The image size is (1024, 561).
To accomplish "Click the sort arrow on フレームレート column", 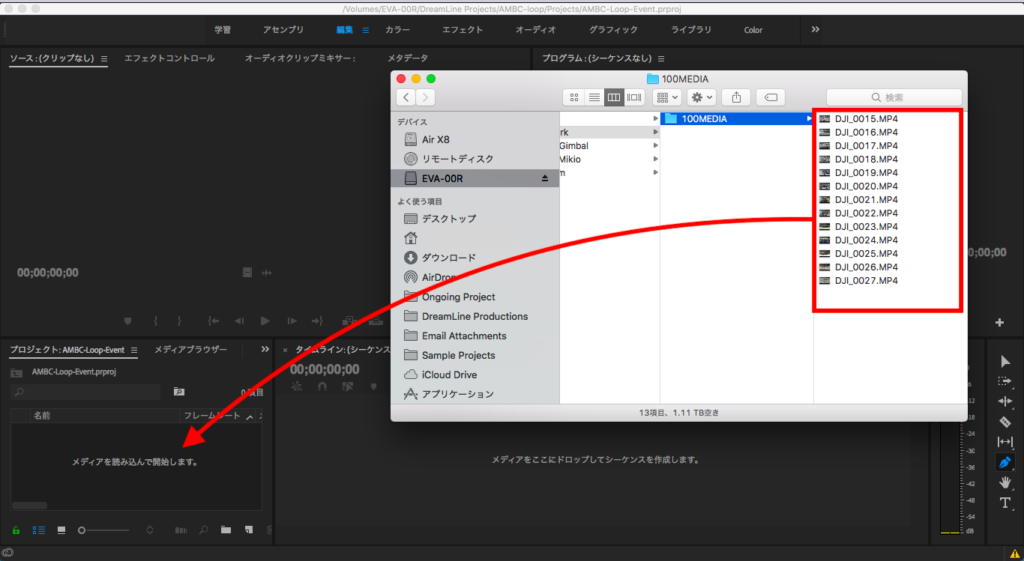I will pyautogui.click(x=249, y=416).
